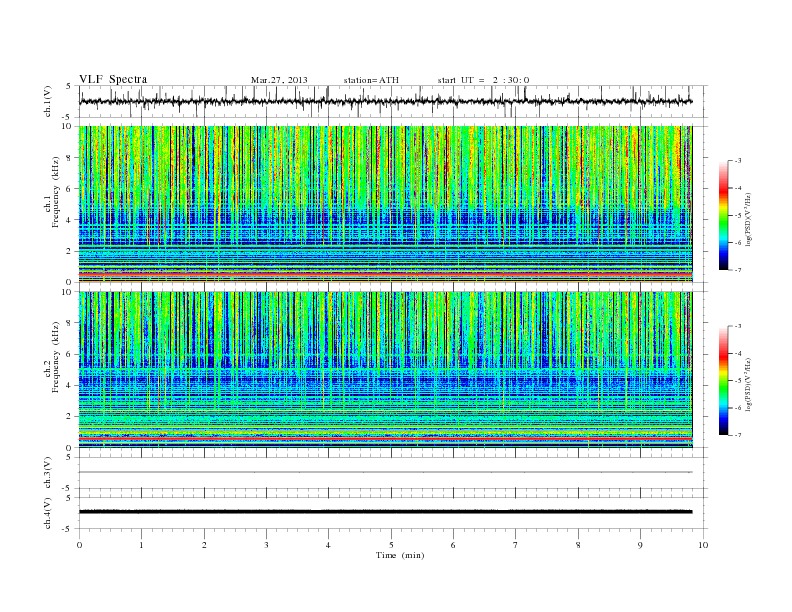This screenshot has height=612, width=792.
Task: Click the thick black ch.4 voltage trace
Action: [385, 512]
